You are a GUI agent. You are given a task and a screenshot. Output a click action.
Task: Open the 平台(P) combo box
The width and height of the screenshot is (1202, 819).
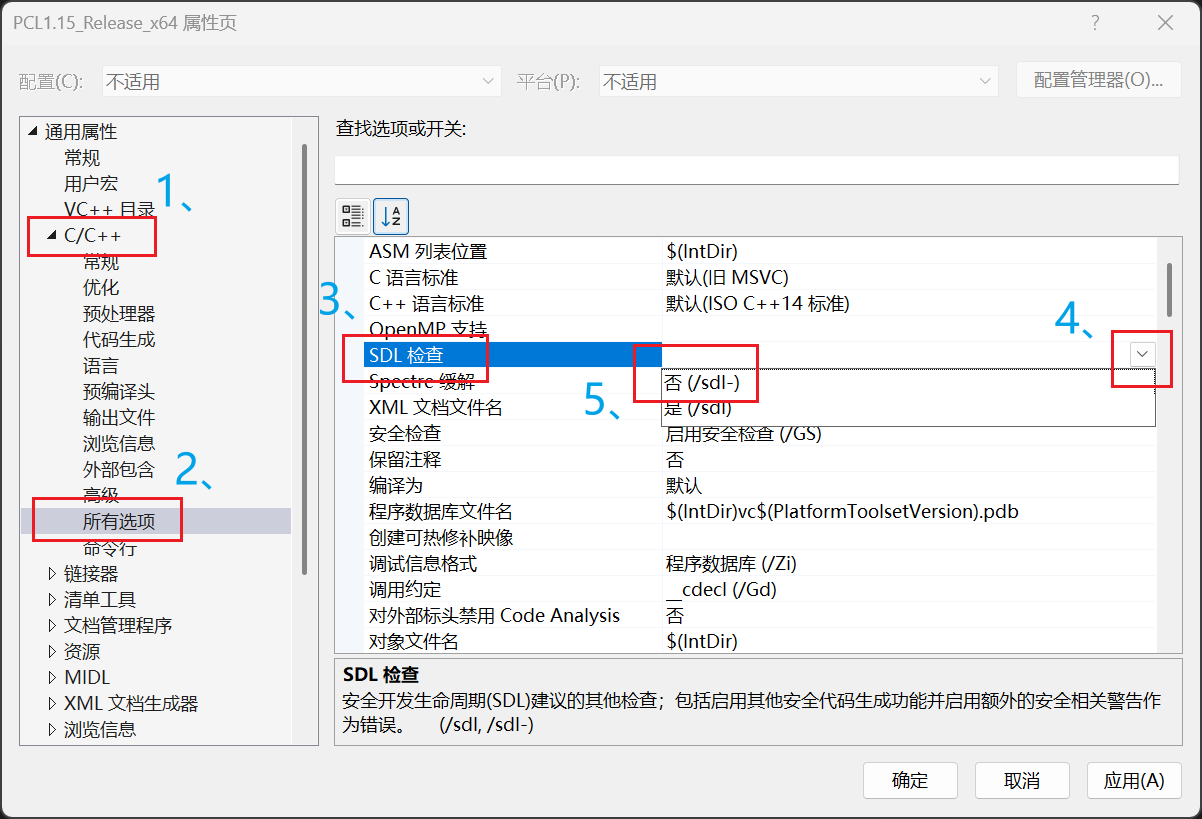click(x=797, y=82)
